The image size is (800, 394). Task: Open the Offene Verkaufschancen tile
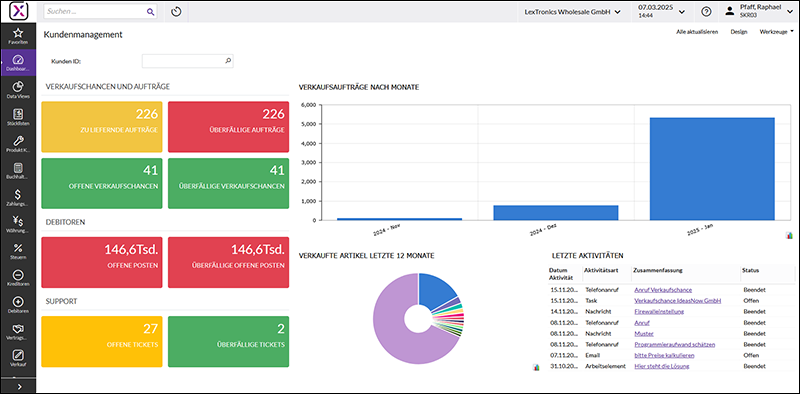(x=102, y=183)
